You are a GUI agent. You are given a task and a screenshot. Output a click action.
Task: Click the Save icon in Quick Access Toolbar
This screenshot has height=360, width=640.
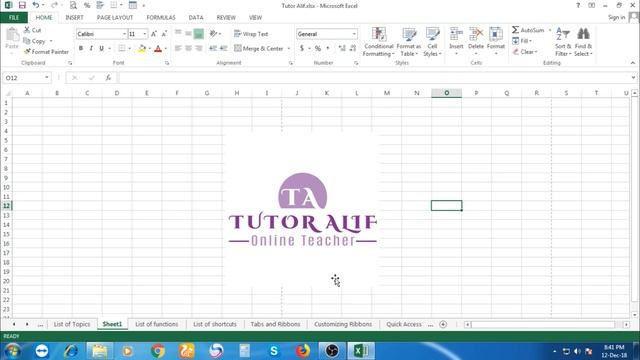[22, 5]
